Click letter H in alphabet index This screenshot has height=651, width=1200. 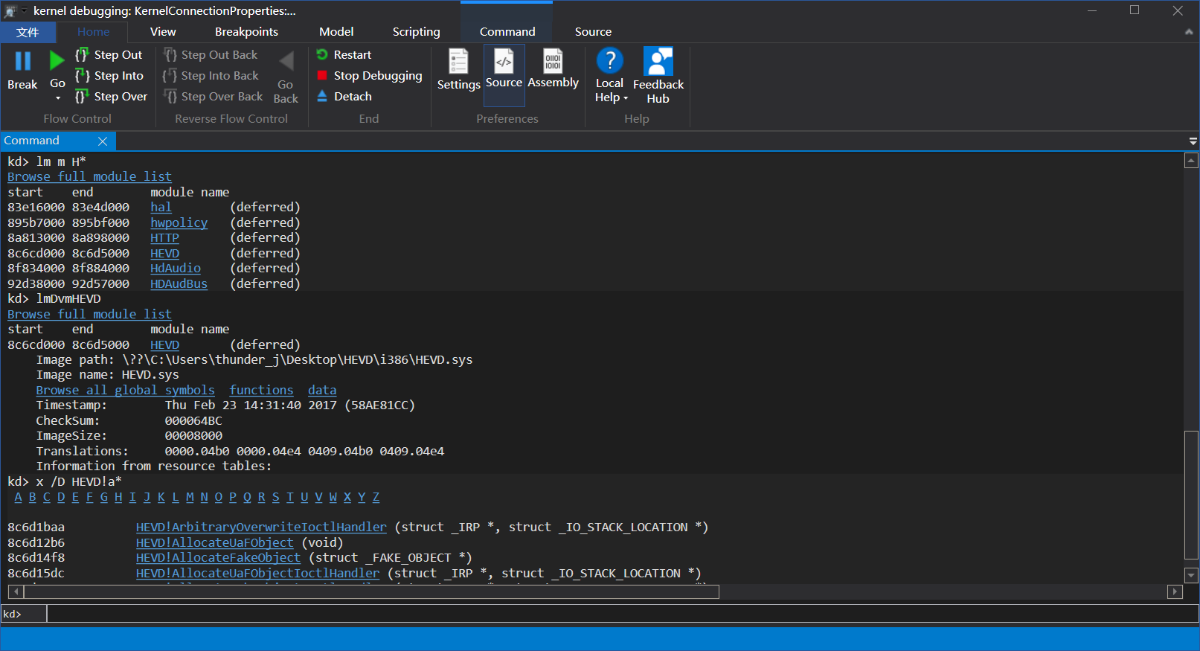click(118, 497)
